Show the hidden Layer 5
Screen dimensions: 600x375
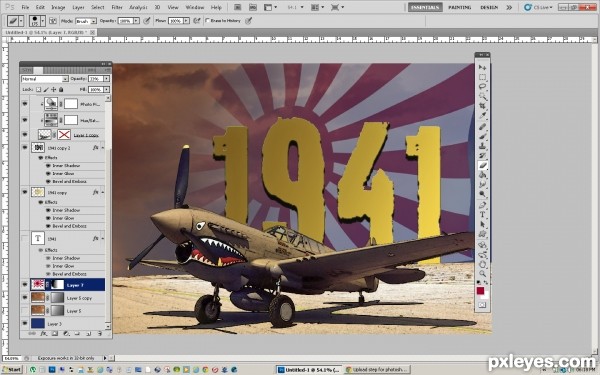tap(25, 311)
